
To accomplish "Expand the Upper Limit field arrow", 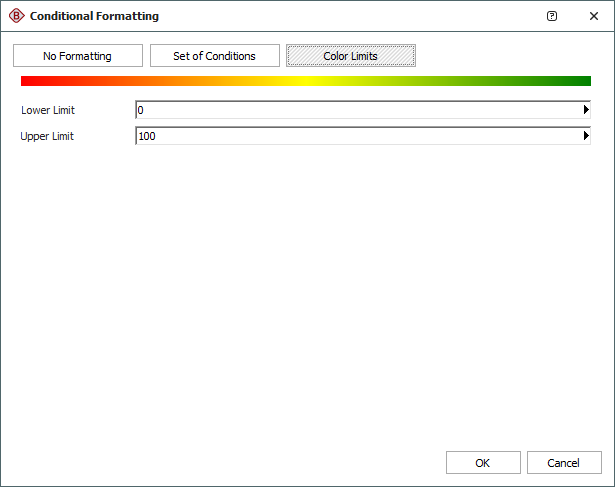I will pyautogui.click(x=586, y=136).
